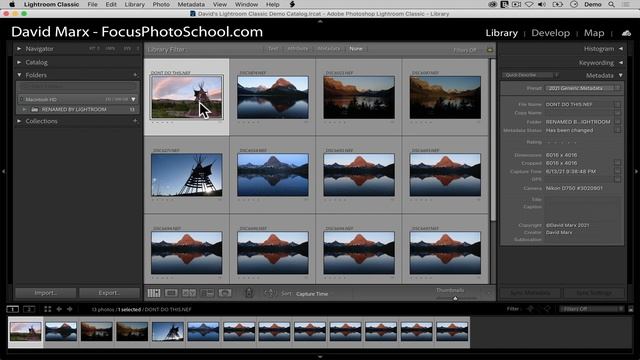Switch to Survey view in toolbar

[x=207, y=293]
